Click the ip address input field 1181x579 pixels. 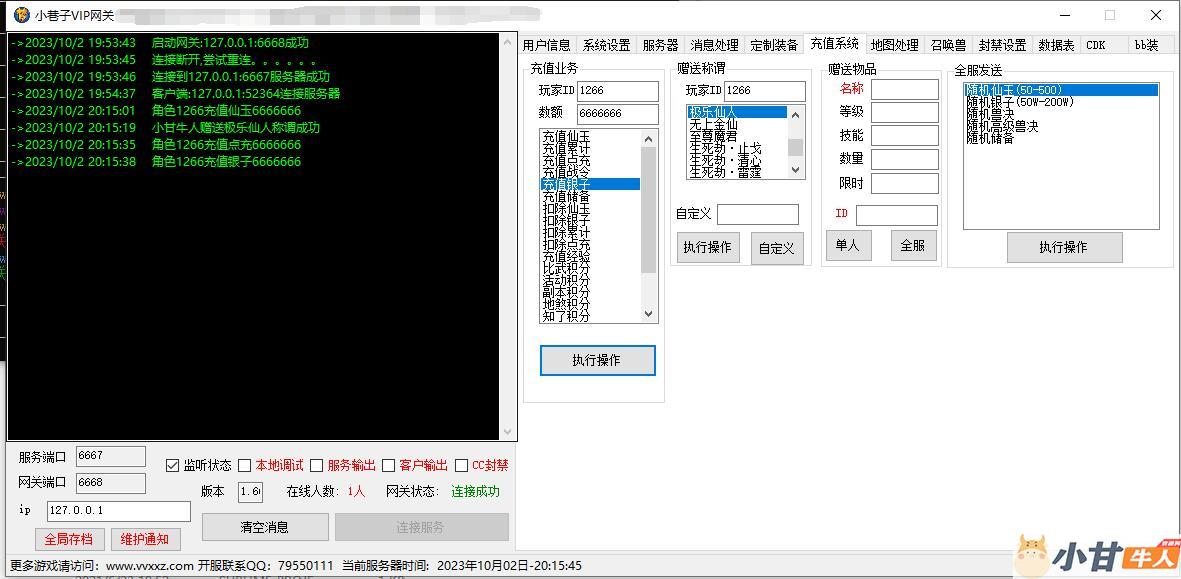point(118,511)
